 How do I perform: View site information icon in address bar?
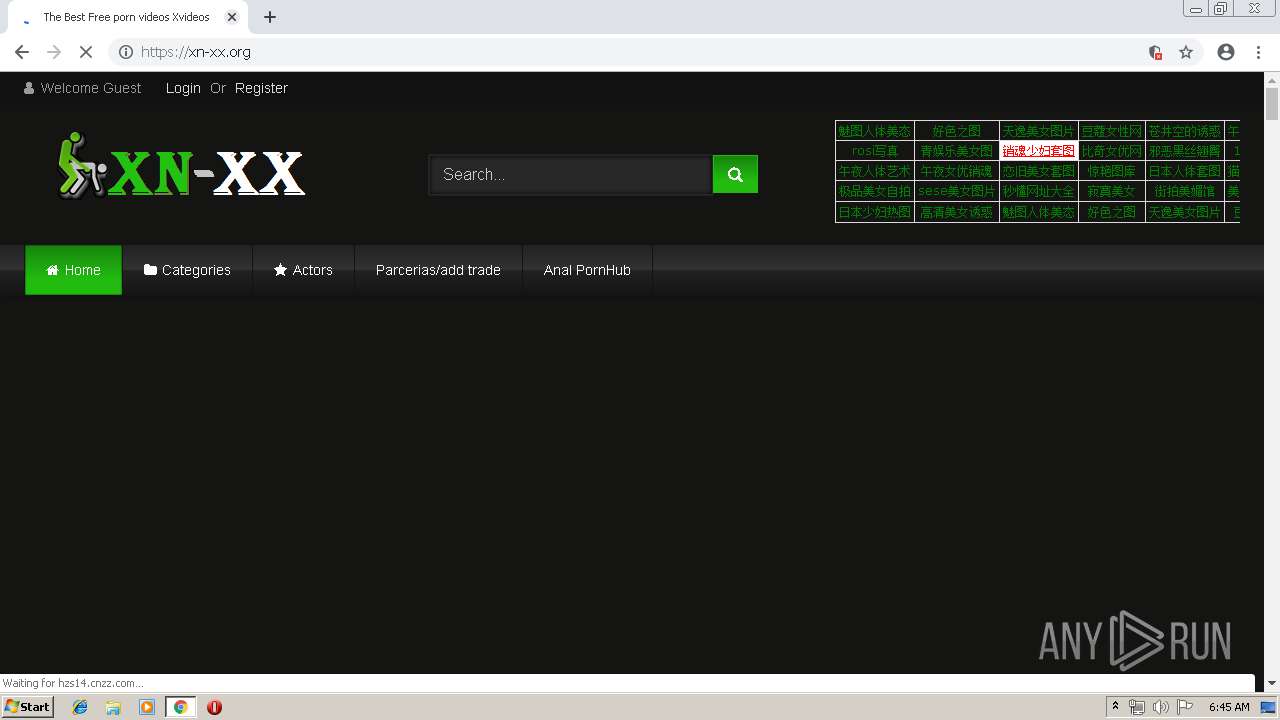click(x=125, y=52)
